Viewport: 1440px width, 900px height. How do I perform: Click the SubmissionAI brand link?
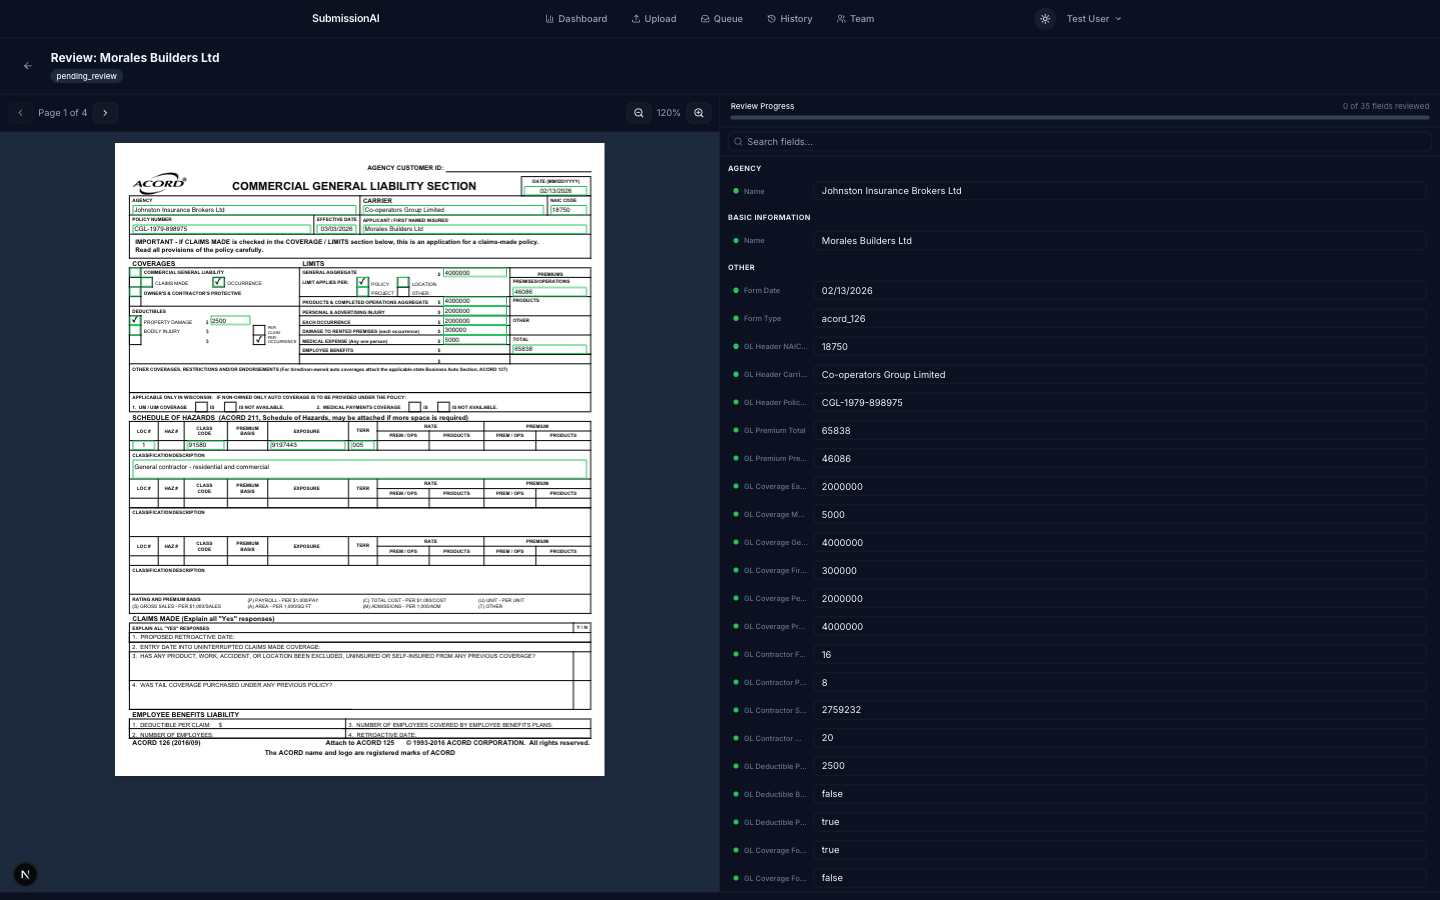(345, 19)
